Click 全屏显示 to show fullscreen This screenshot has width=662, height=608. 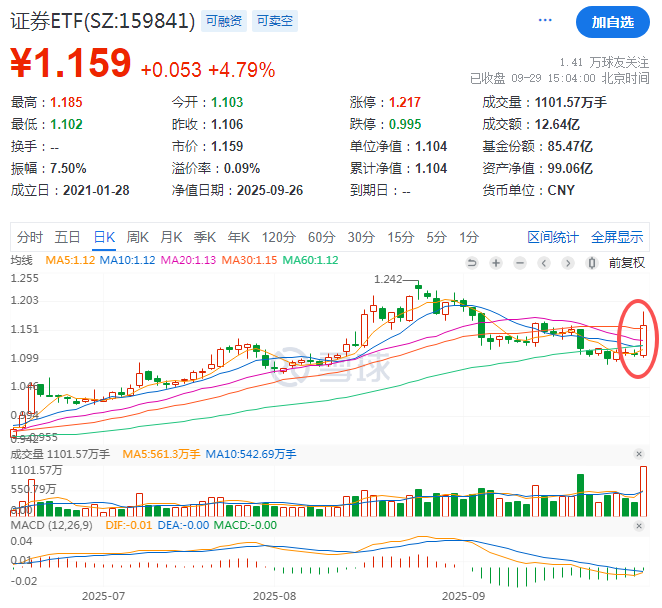coord(617,237)
